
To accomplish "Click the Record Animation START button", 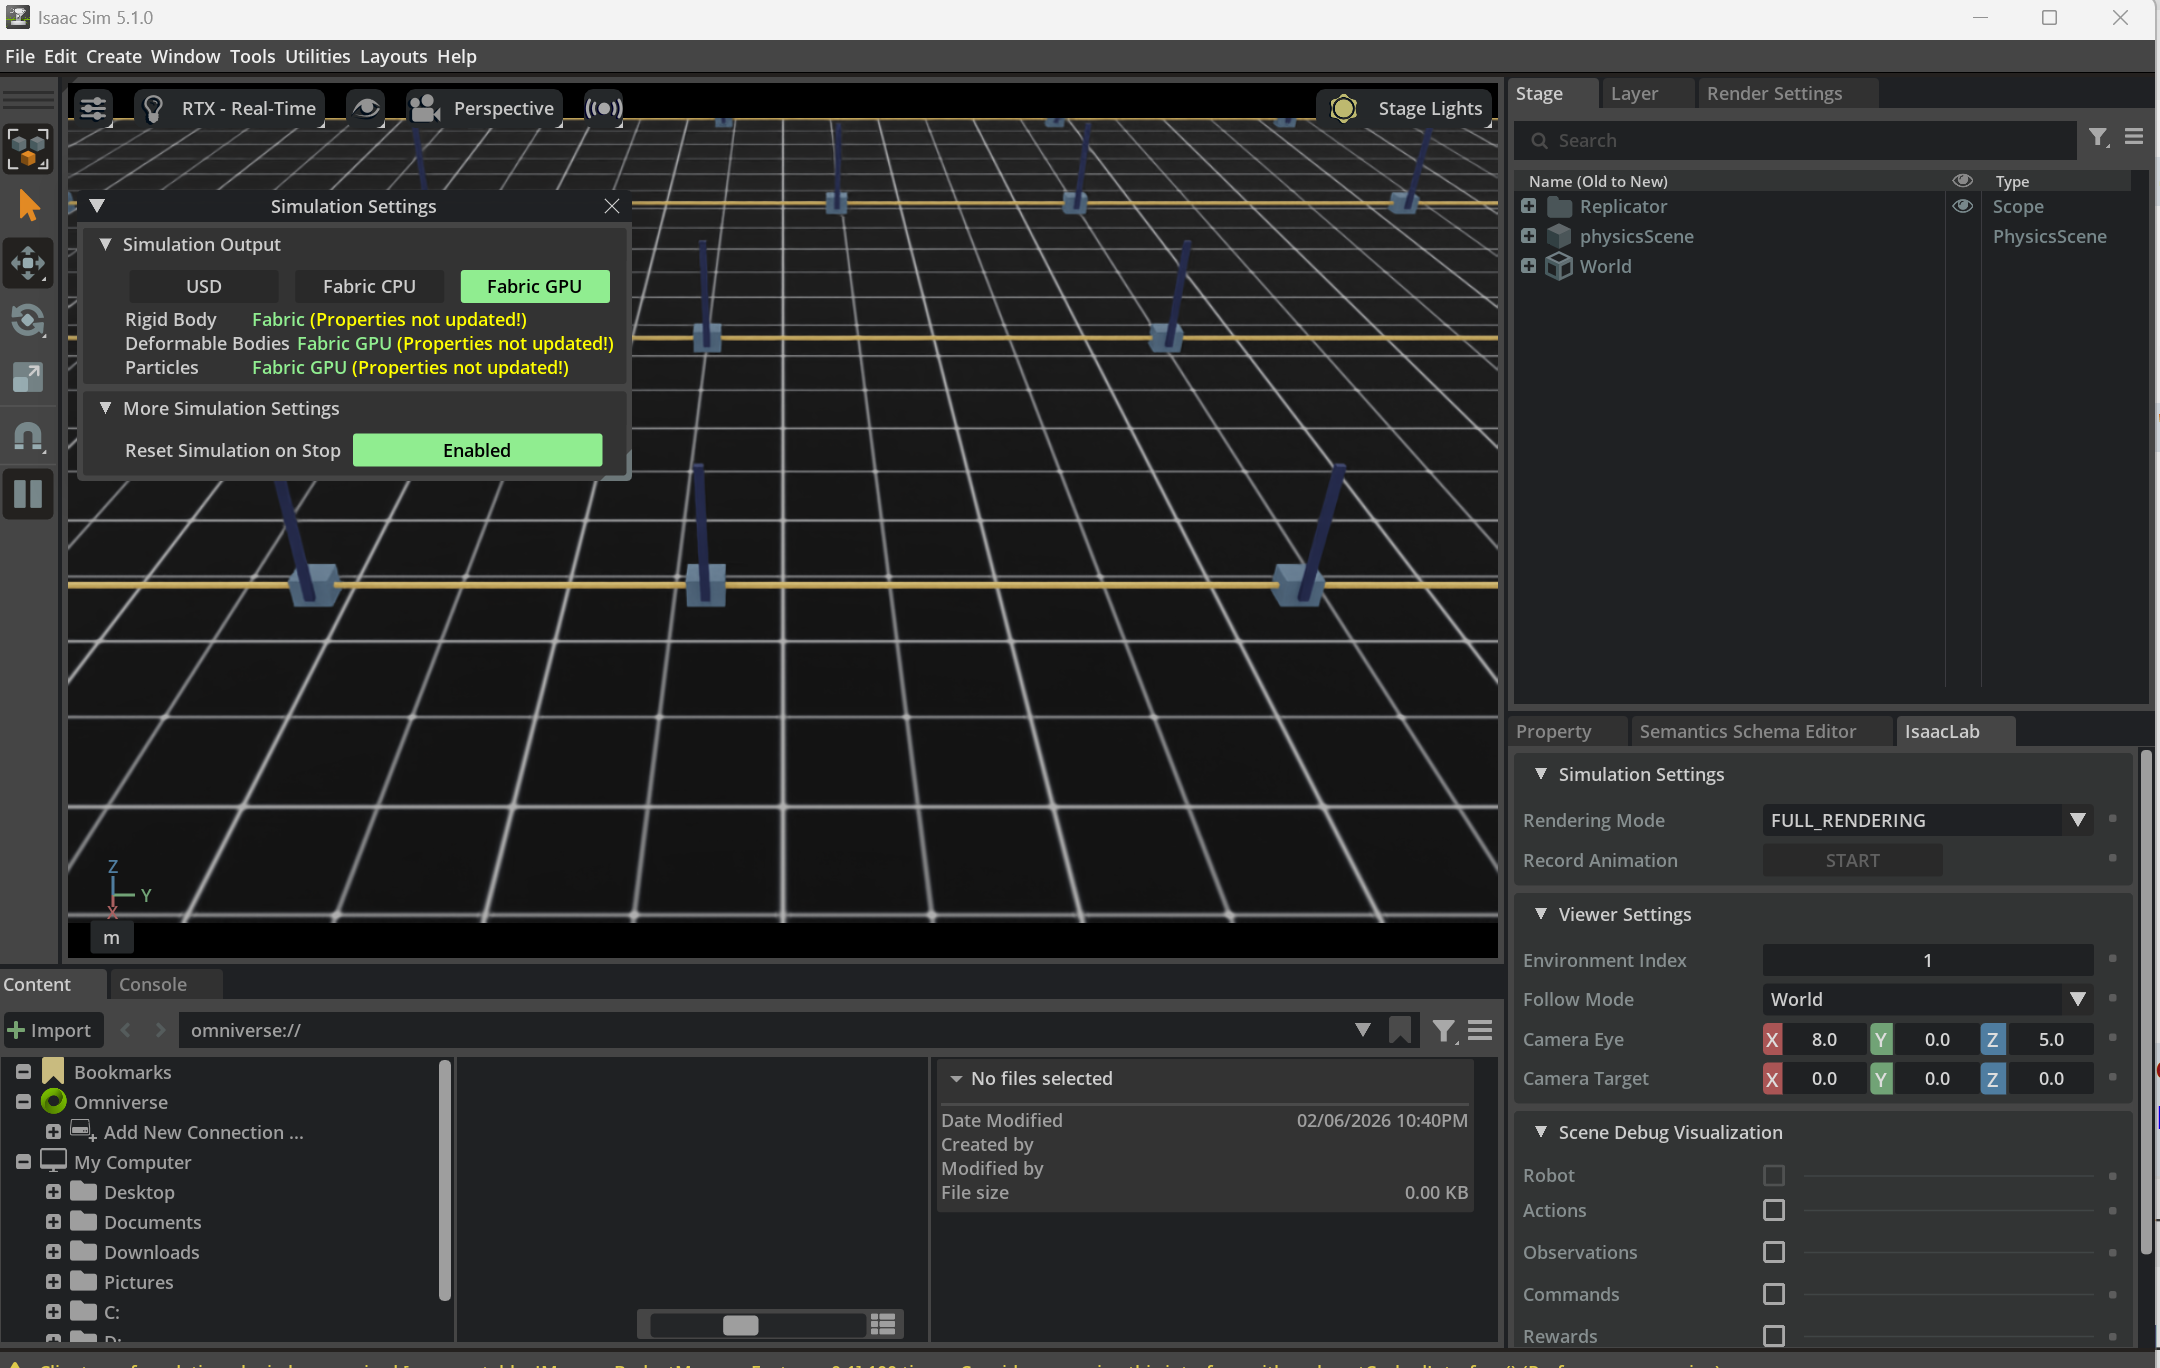I will 1852,860.
